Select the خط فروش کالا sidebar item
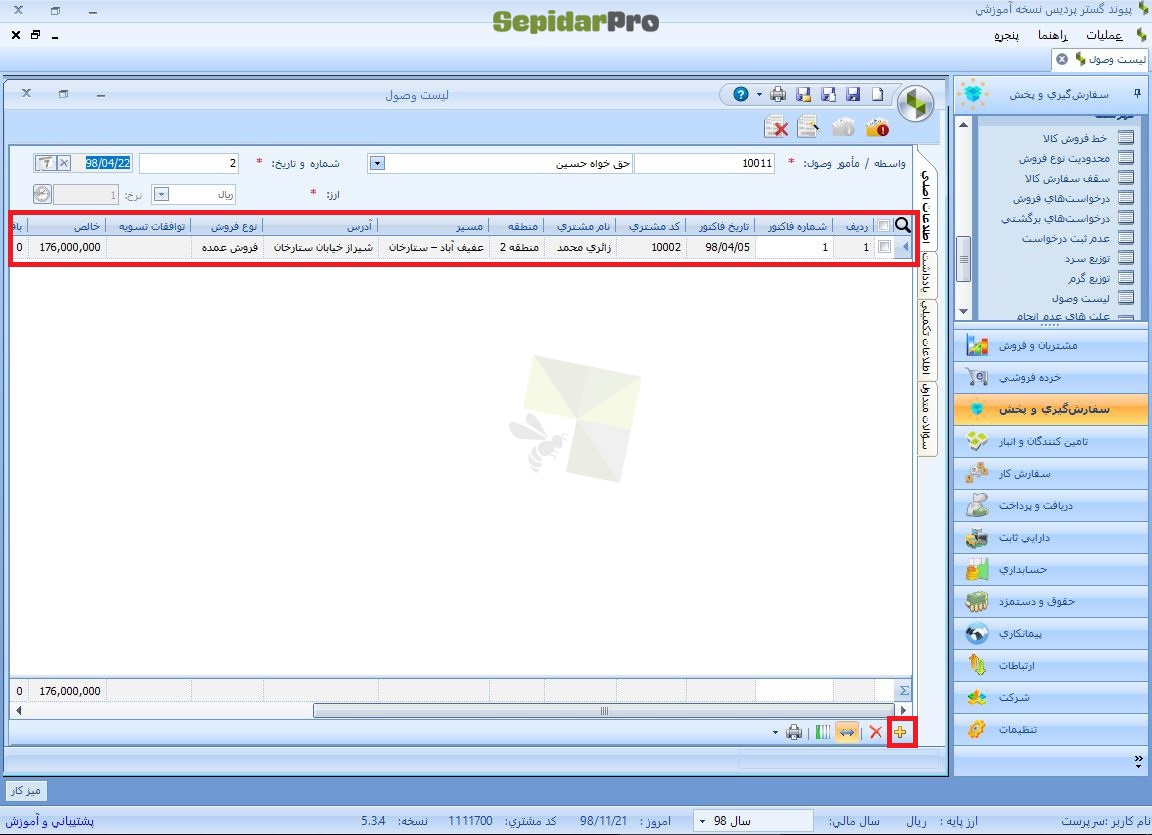 [x=1074, y=138]
